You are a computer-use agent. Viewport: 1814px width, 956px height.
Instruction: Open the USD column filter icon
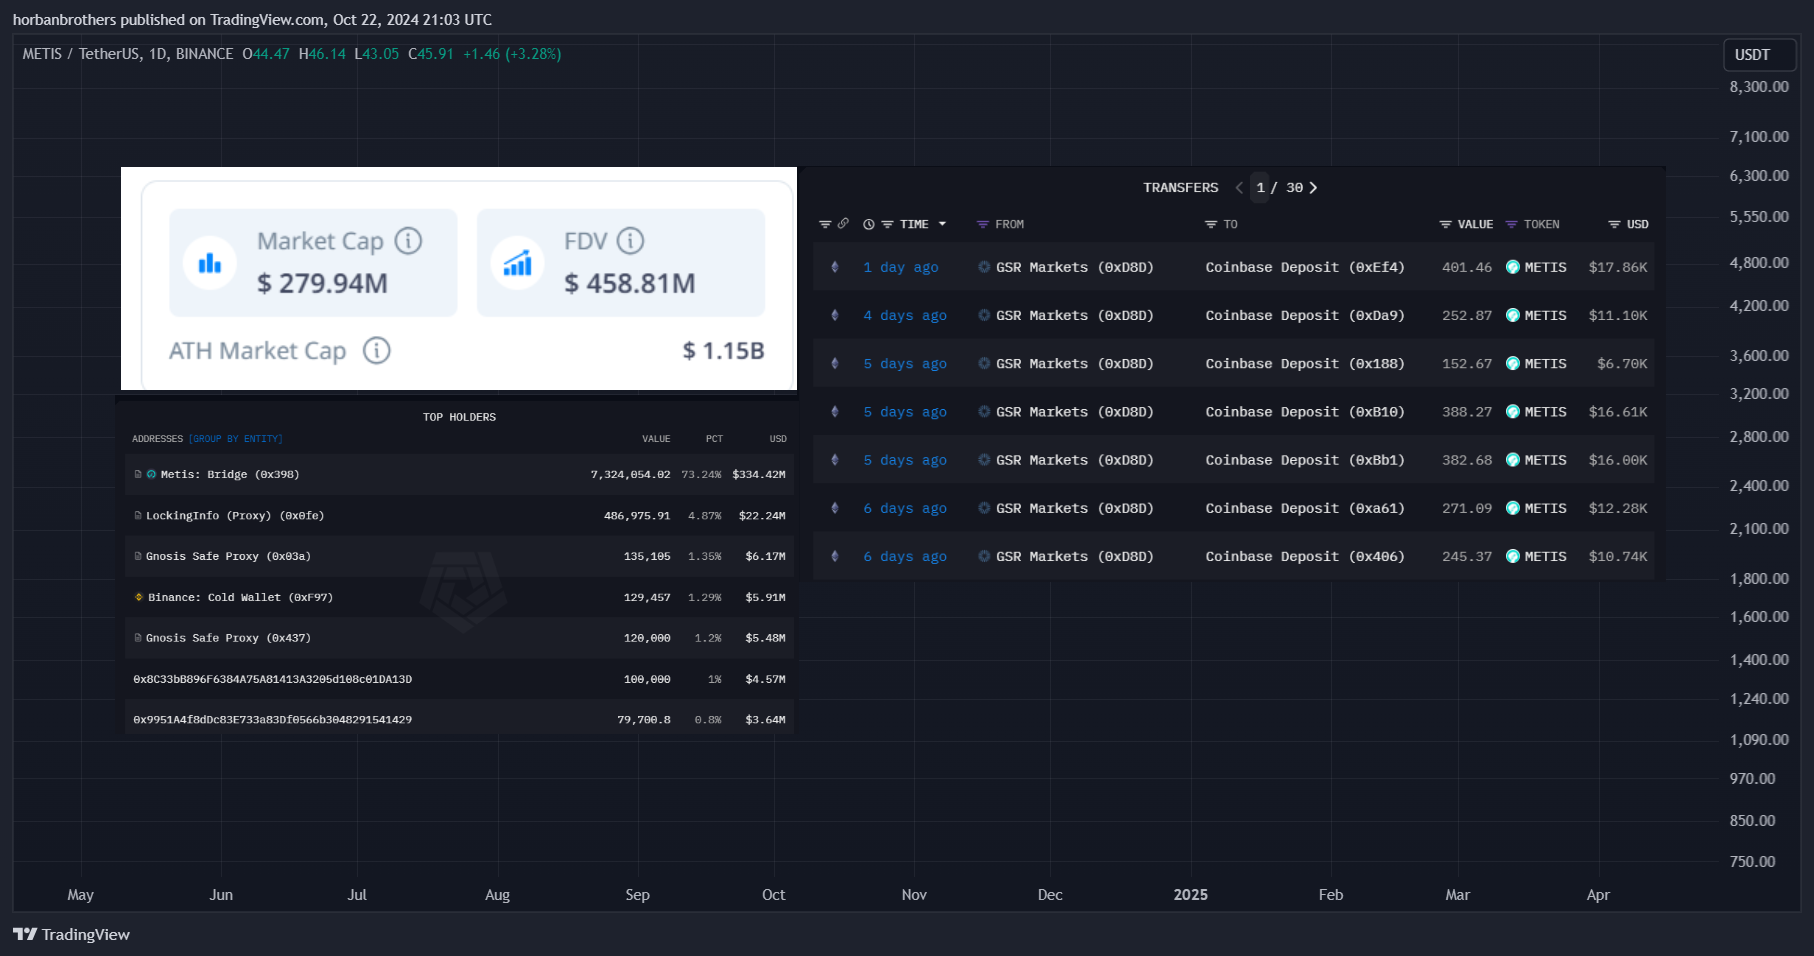[1614, 225]
